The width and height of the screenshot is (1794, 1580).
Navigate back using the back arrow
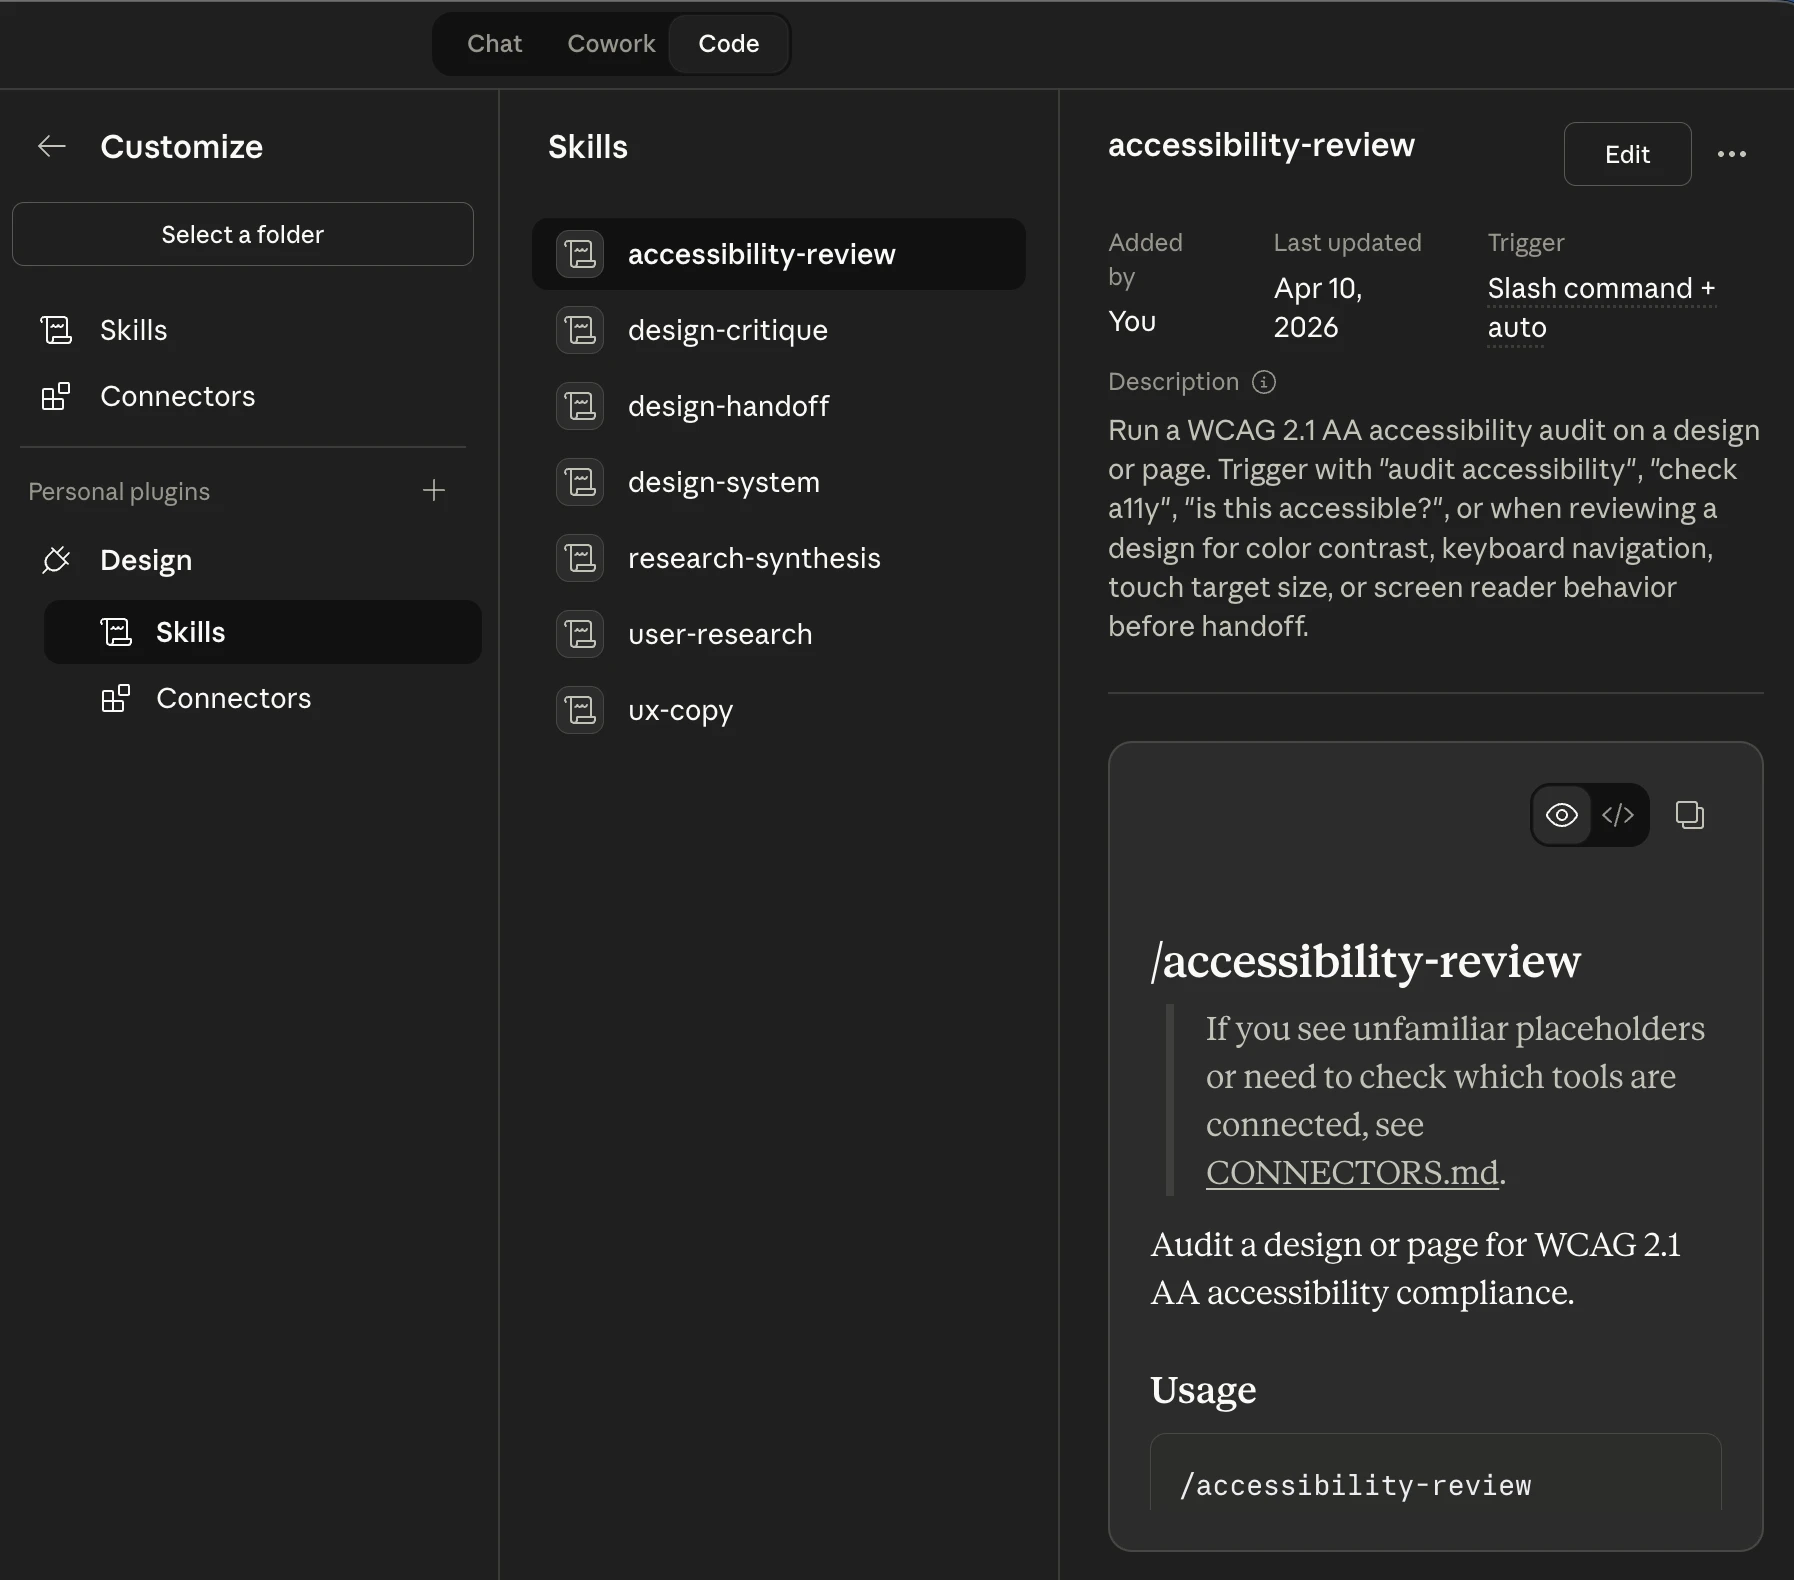[51, 146]
